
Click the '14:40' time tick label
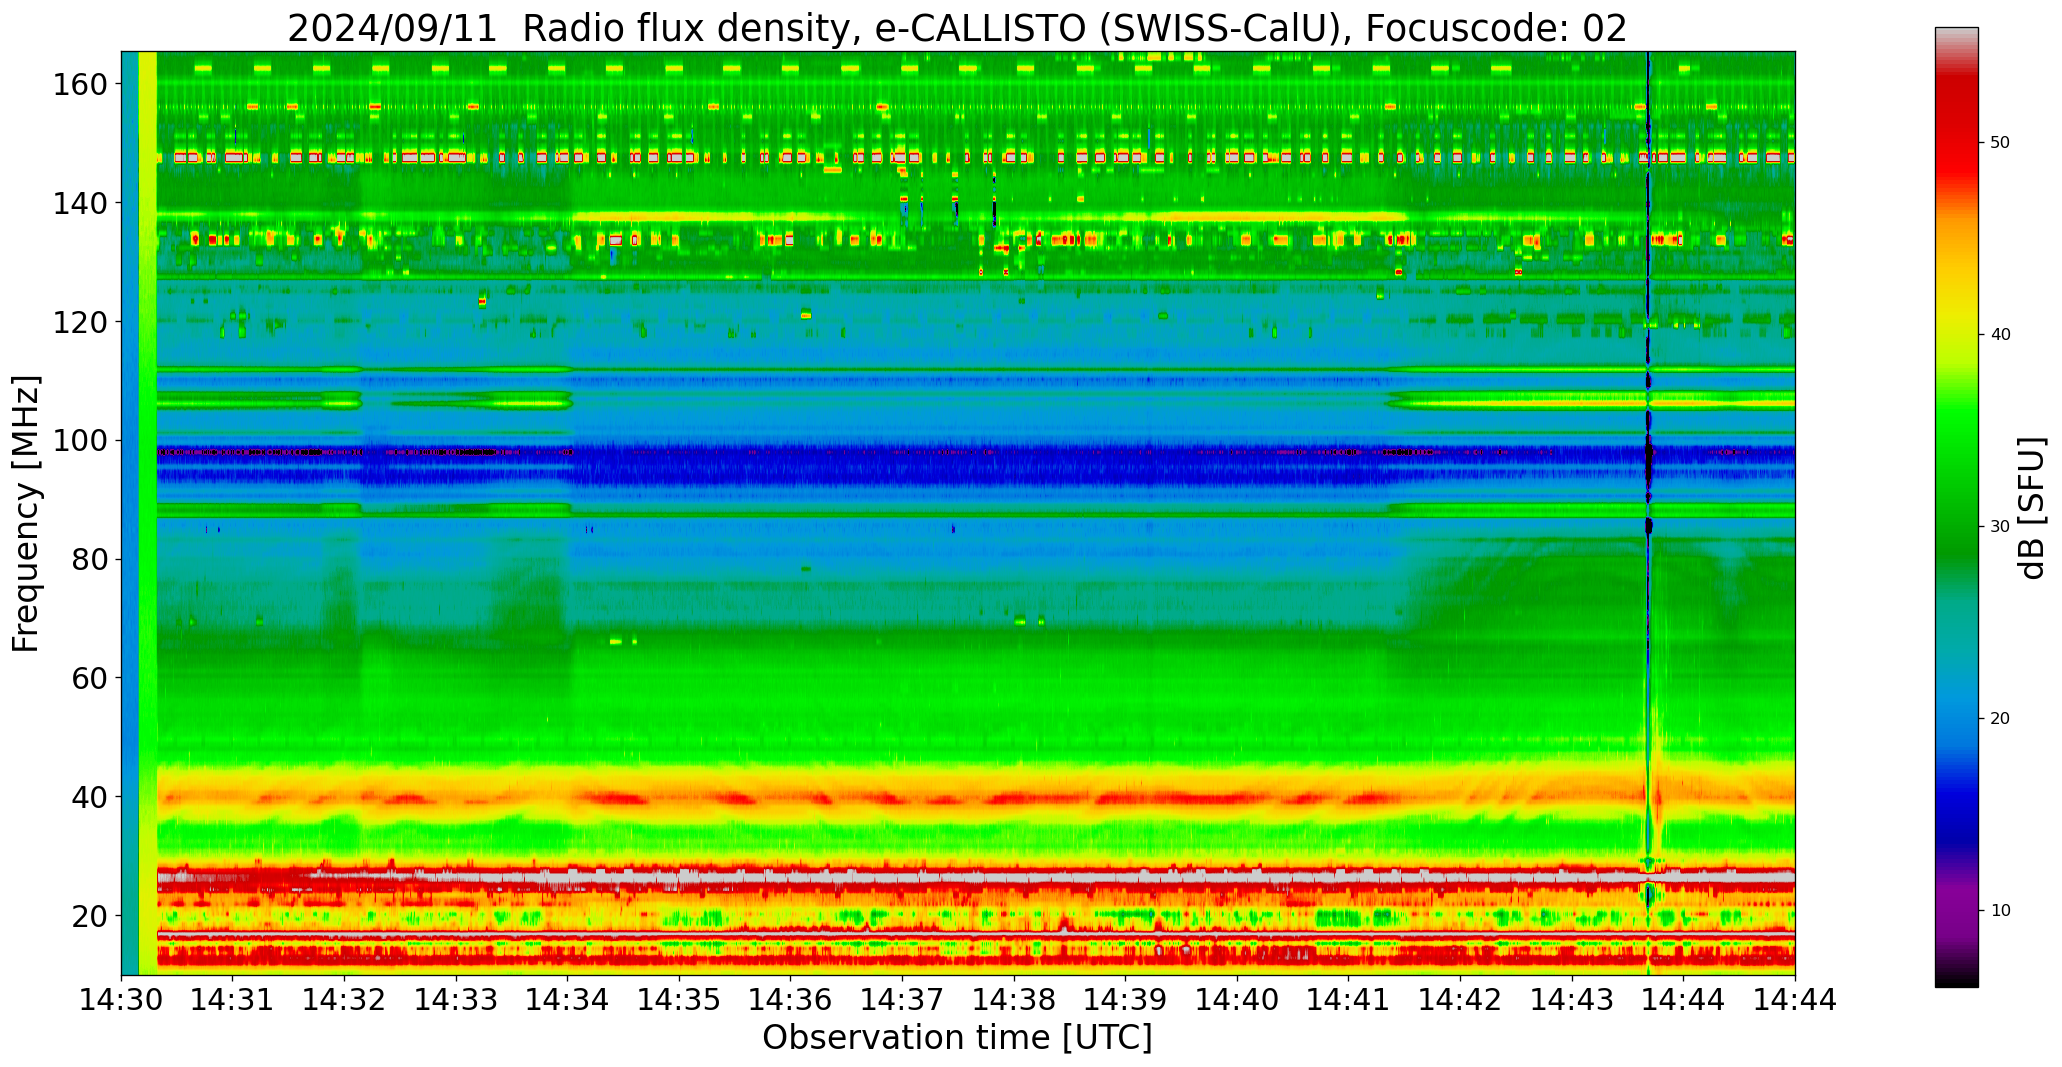[x=1237, y=999]
